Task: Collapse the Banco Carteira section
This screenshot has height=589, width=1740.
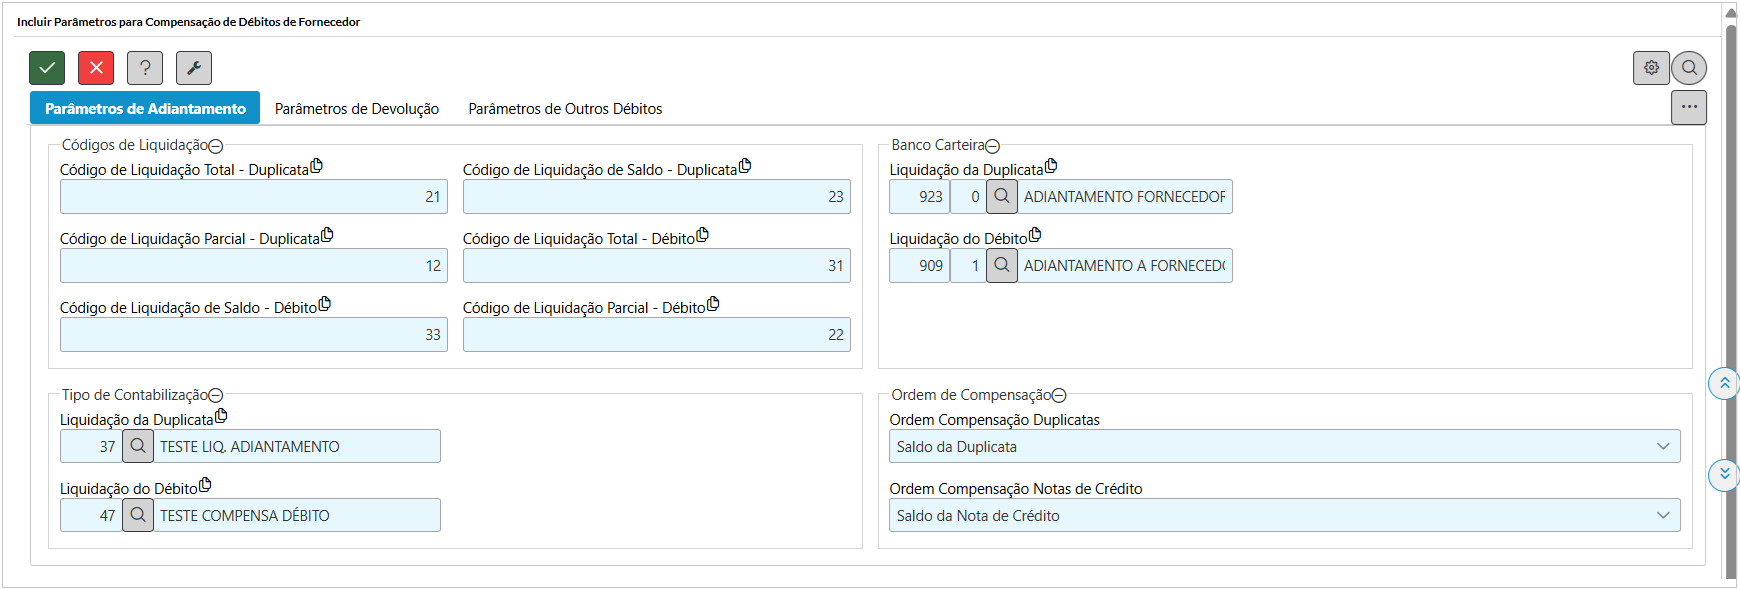Action: point(993,146)
